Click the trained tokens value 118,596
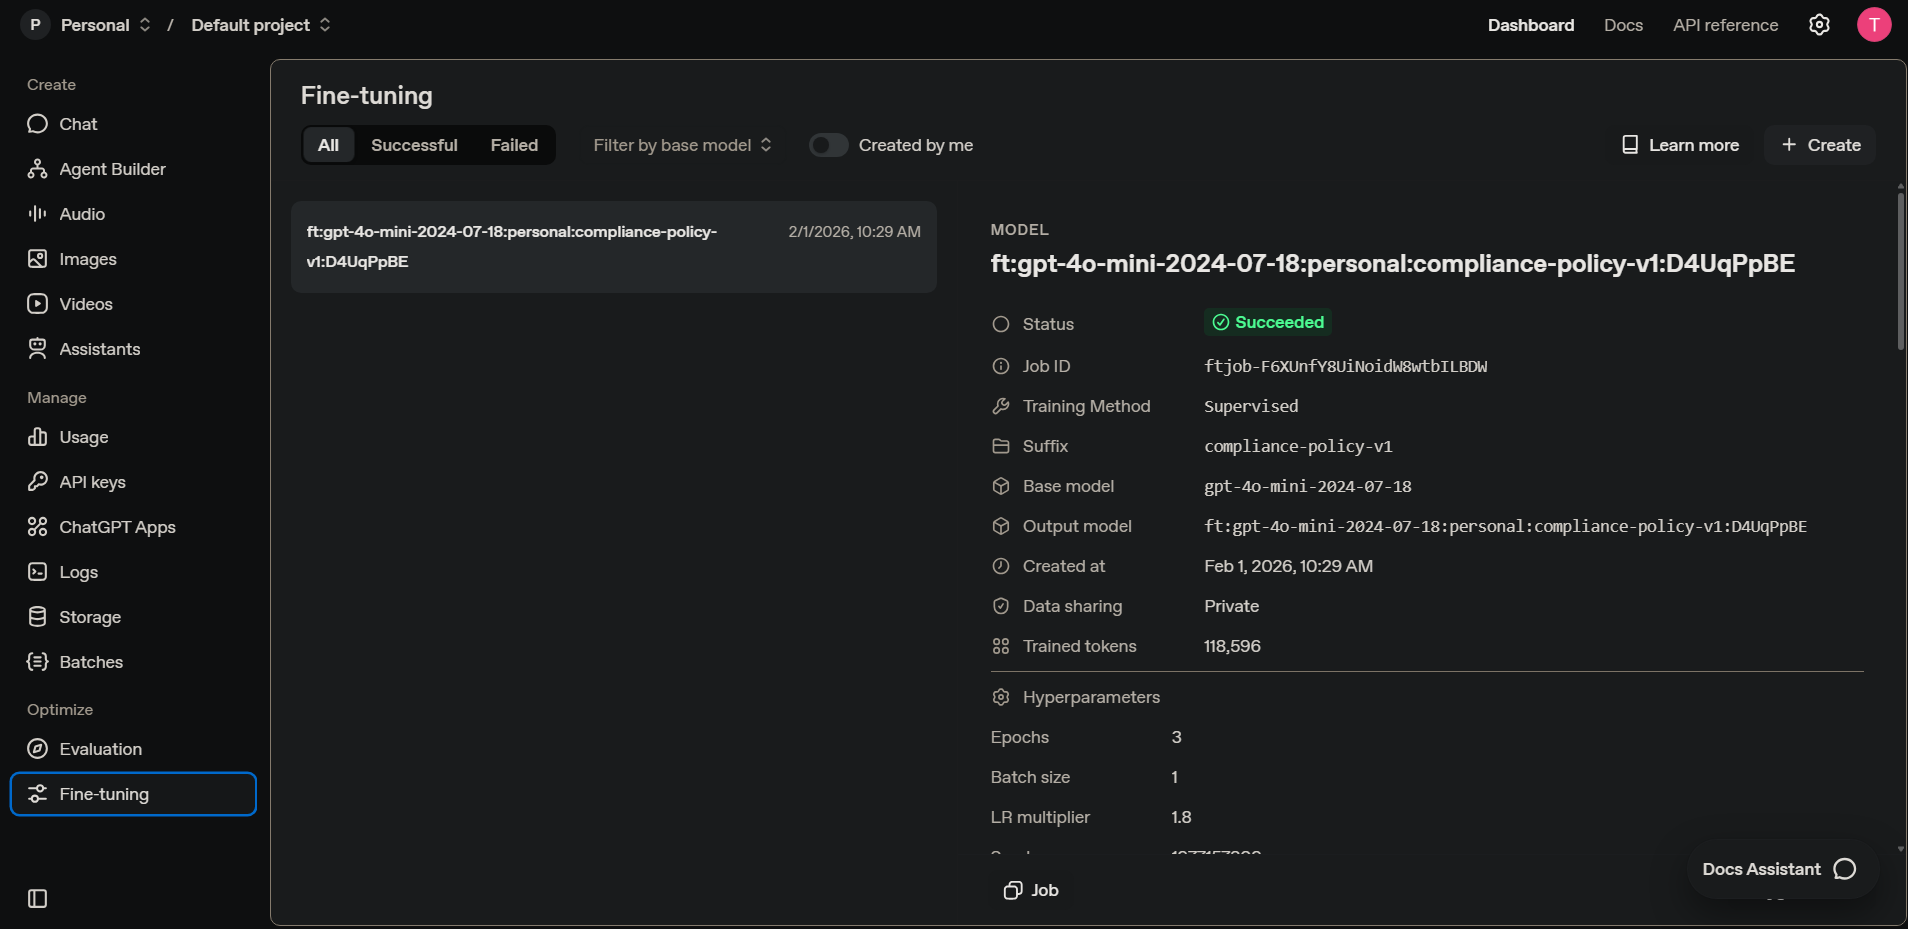Viewport: 1908px width, 929px height. [x=1232, y=646]
